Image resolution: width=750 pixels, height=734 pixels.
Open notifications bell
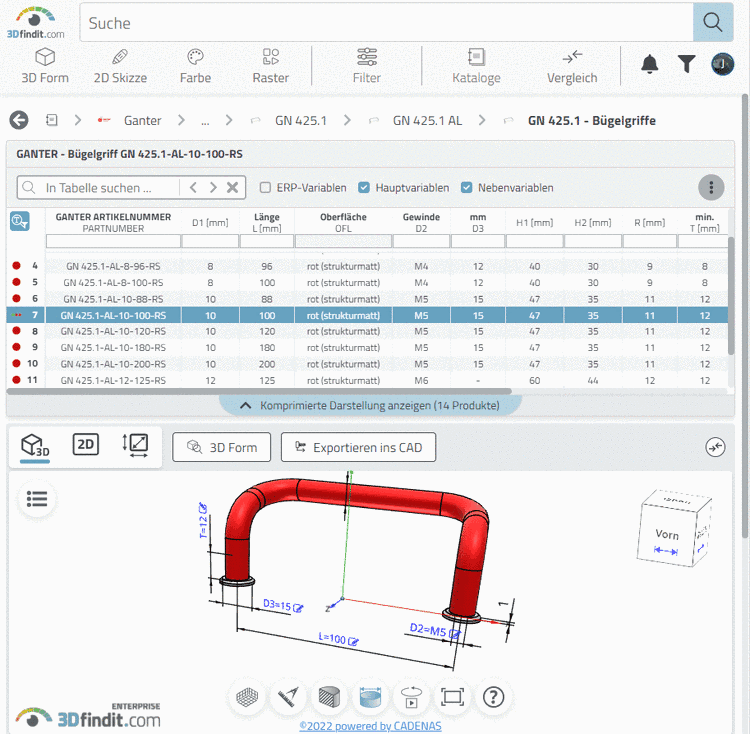click(x=650, y=64)
